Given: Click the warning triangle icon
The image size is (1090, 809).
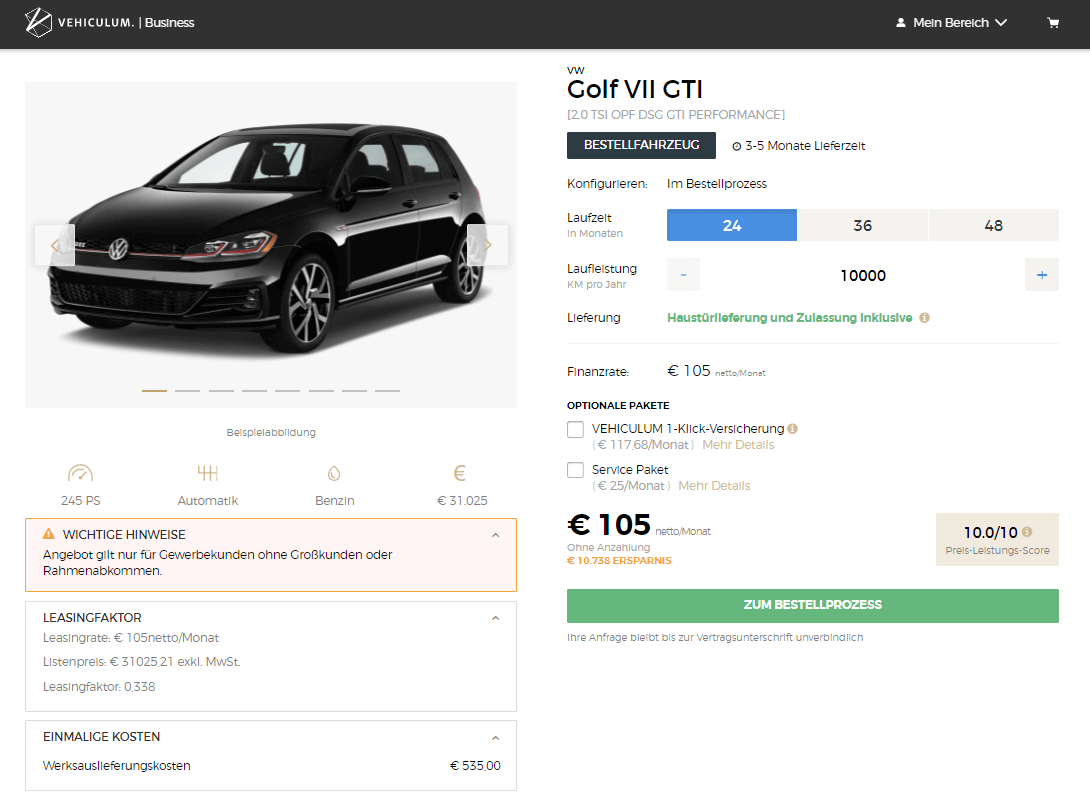Looking at the screenshot, I should point(49,534).
